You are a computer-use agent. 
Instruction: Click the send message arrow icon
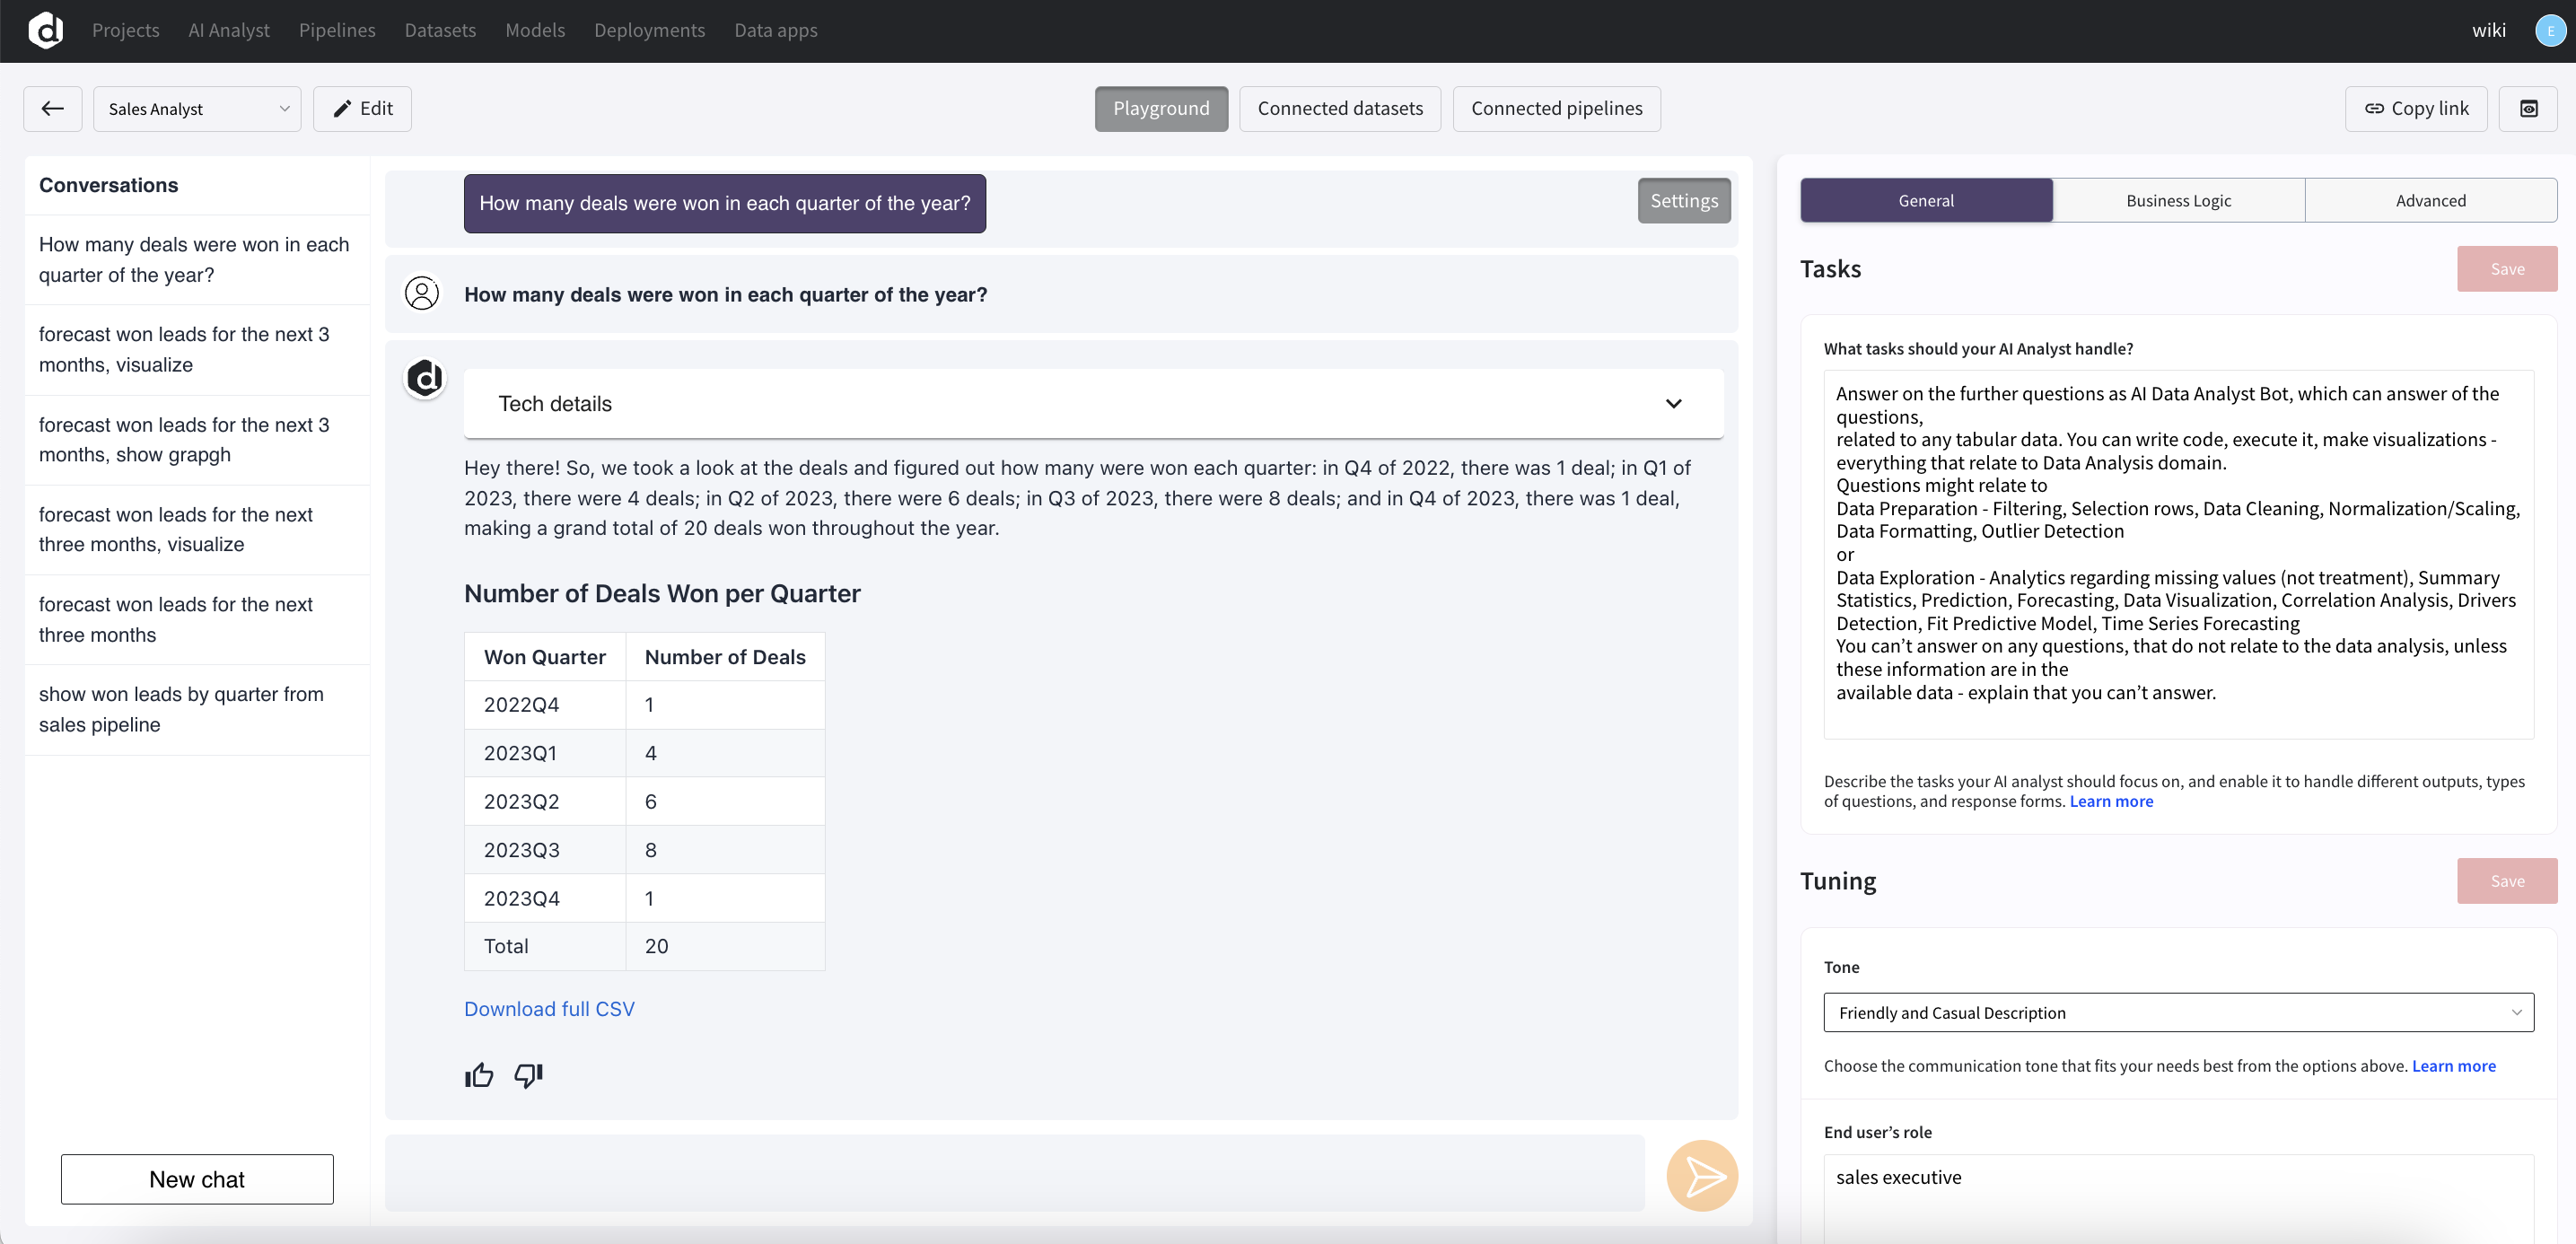click(1702, 1175)
